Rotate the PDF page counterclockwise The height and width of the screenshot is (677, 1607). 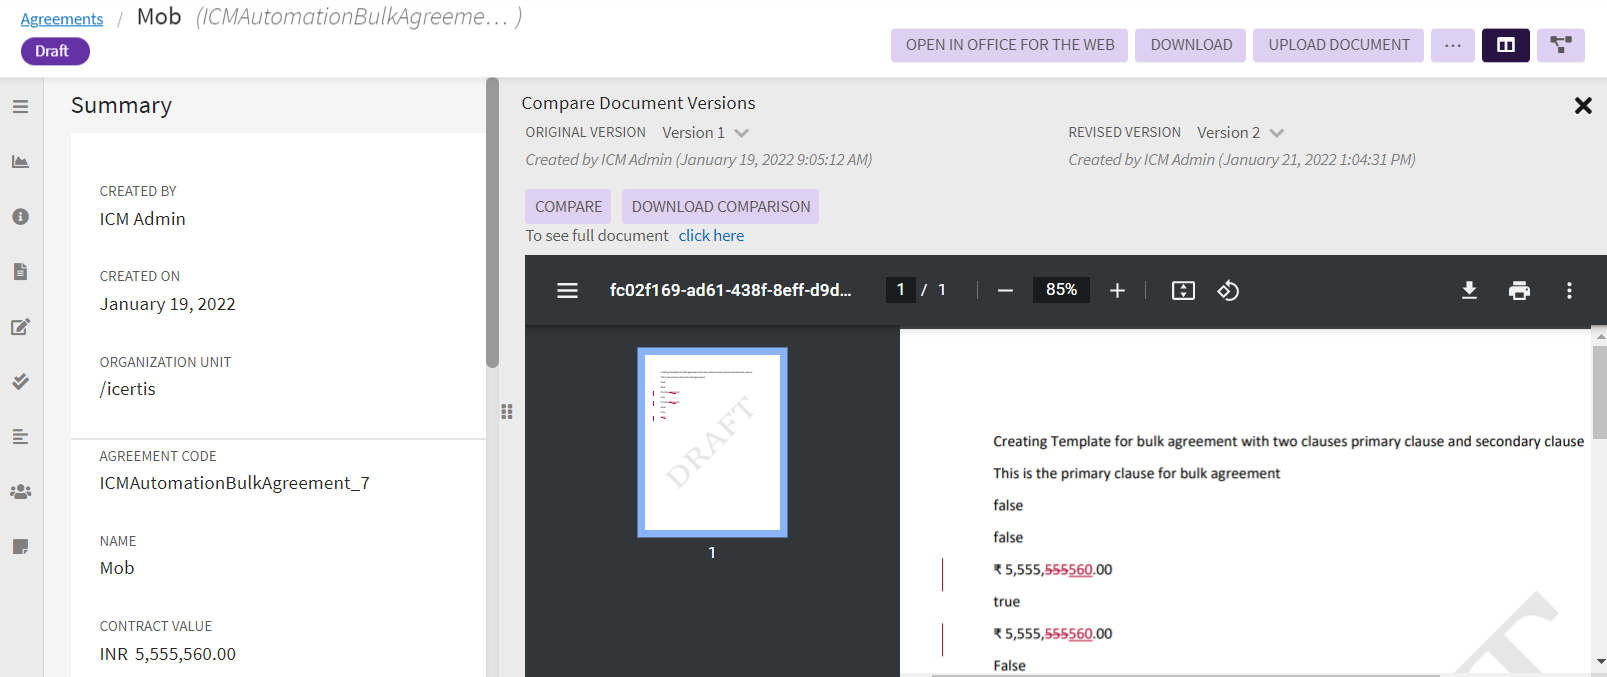tap(1228, 291)
